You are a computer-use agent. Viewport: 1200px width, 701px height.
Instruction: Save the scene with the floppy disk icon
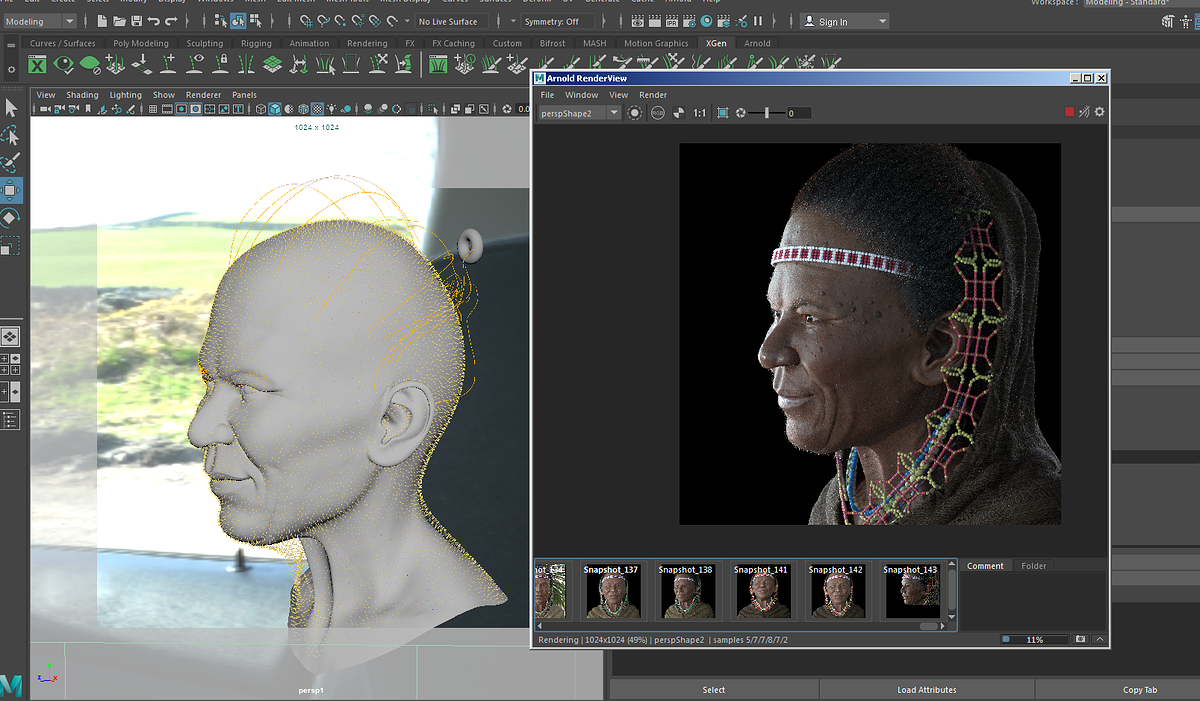(137, 21)
